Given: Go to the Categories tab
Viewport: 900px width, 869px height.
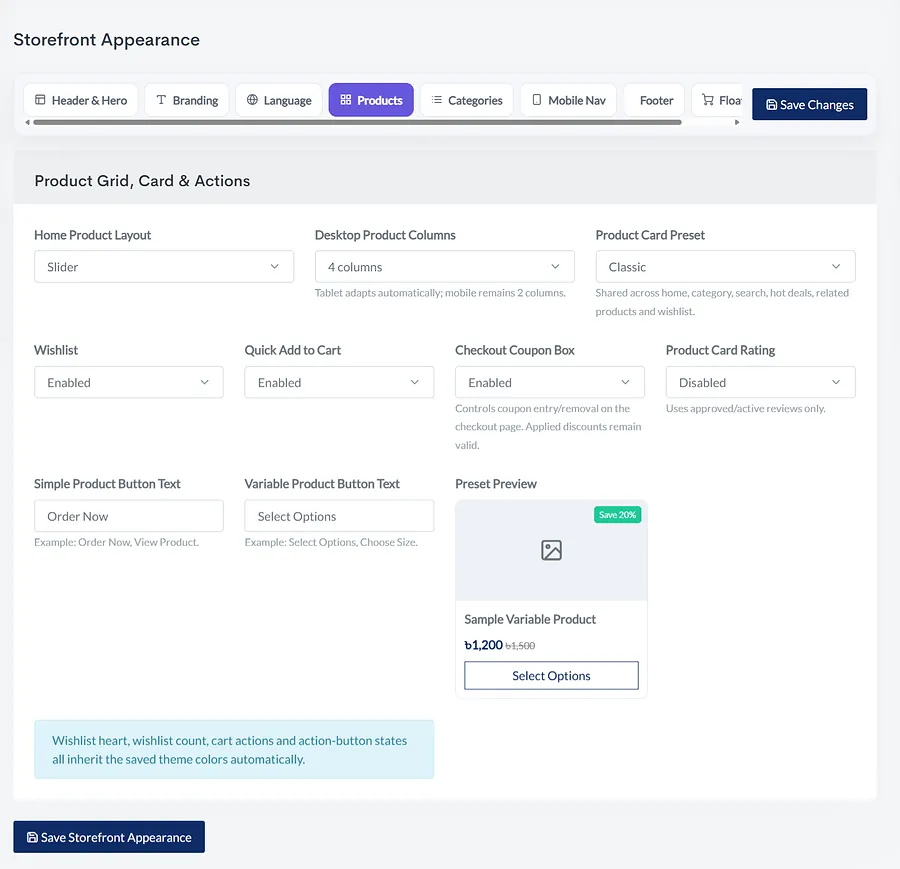Looking at the screenshot, I should (x=467, y=100).
